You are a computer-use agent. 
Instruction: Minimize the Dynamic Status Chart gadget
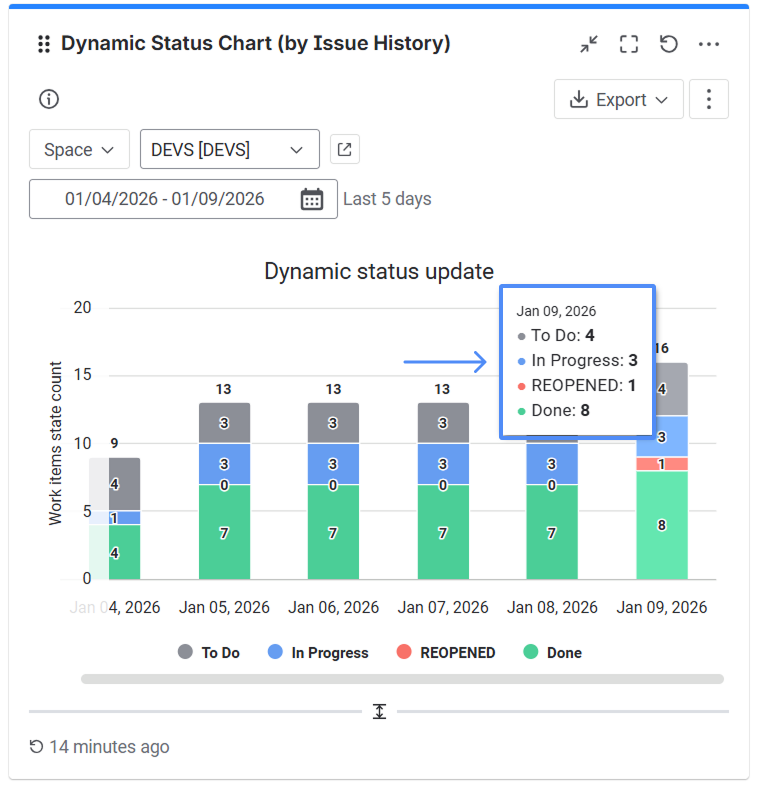click(589, 44)
